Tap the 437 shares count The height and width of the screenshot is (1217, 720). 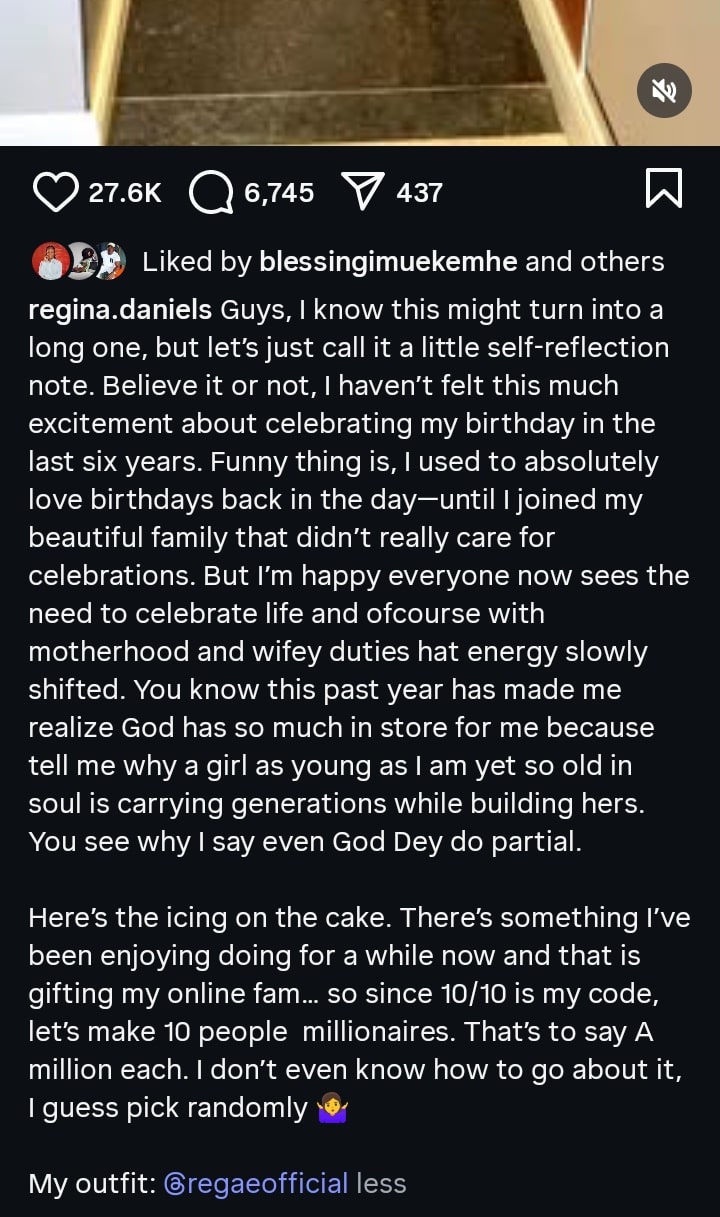tap(419, 192)
